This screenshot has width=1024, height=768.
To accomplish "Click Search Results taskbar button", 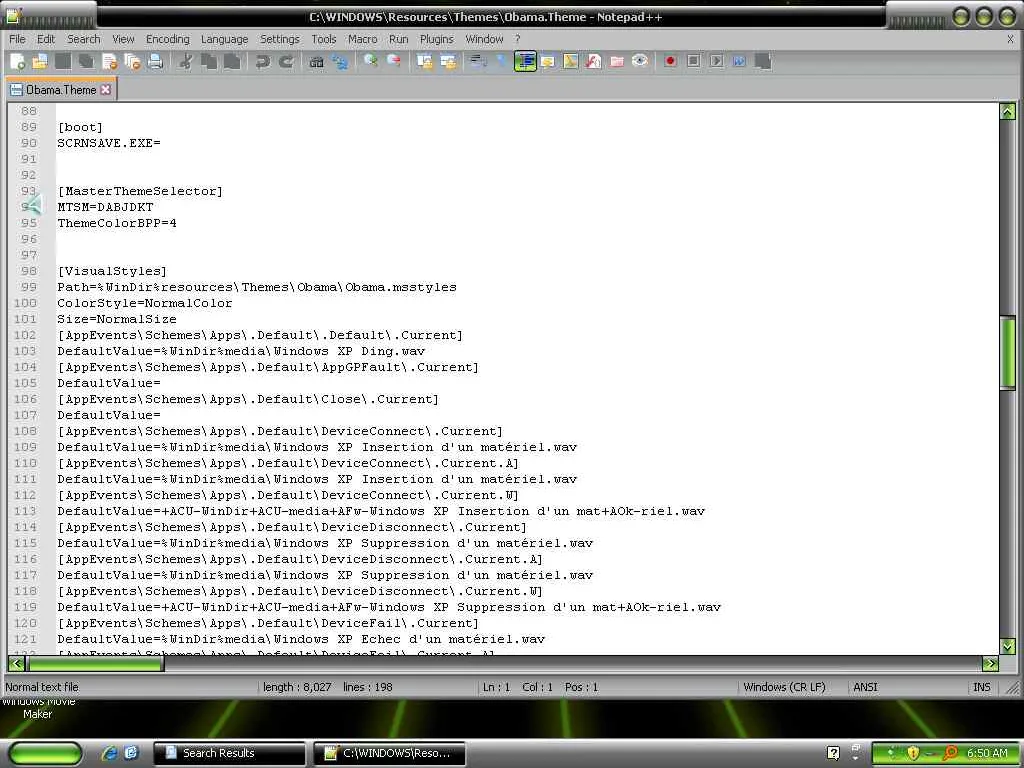I will click(x=229, y=753).
